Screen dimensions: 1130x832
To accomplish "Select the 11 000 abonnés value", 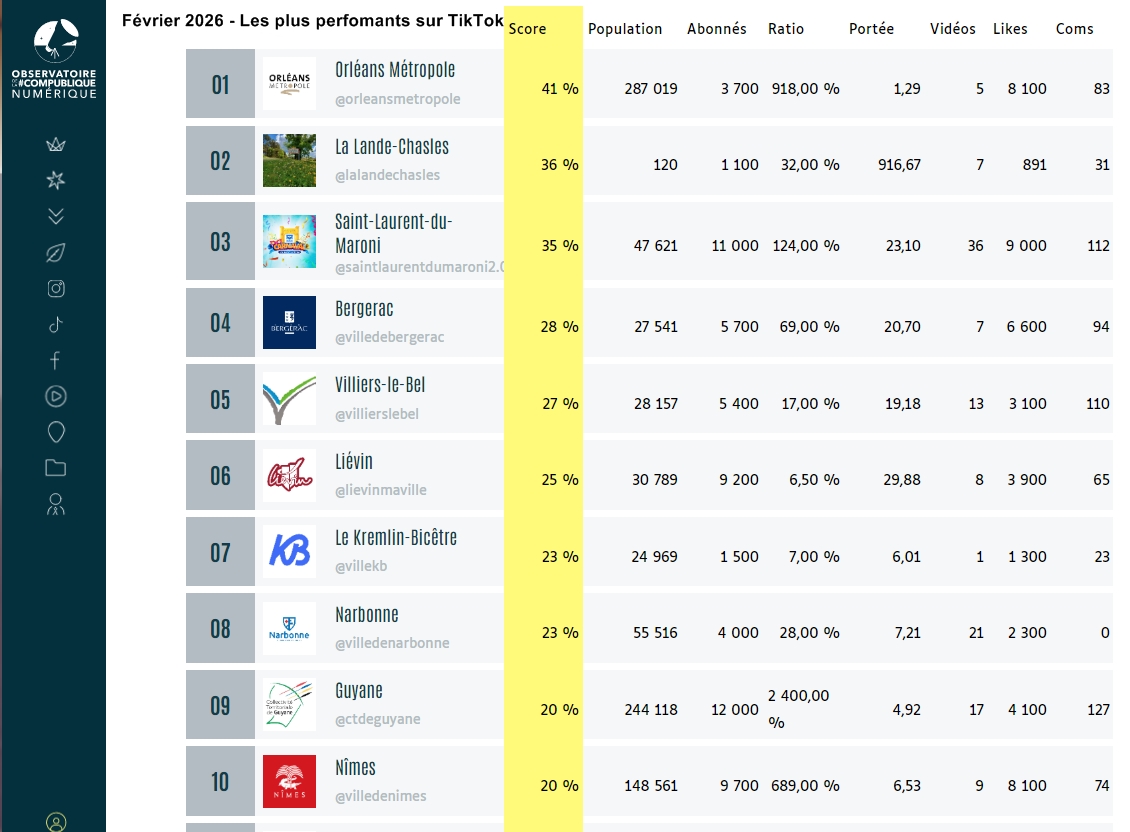I will click(735, 246).
